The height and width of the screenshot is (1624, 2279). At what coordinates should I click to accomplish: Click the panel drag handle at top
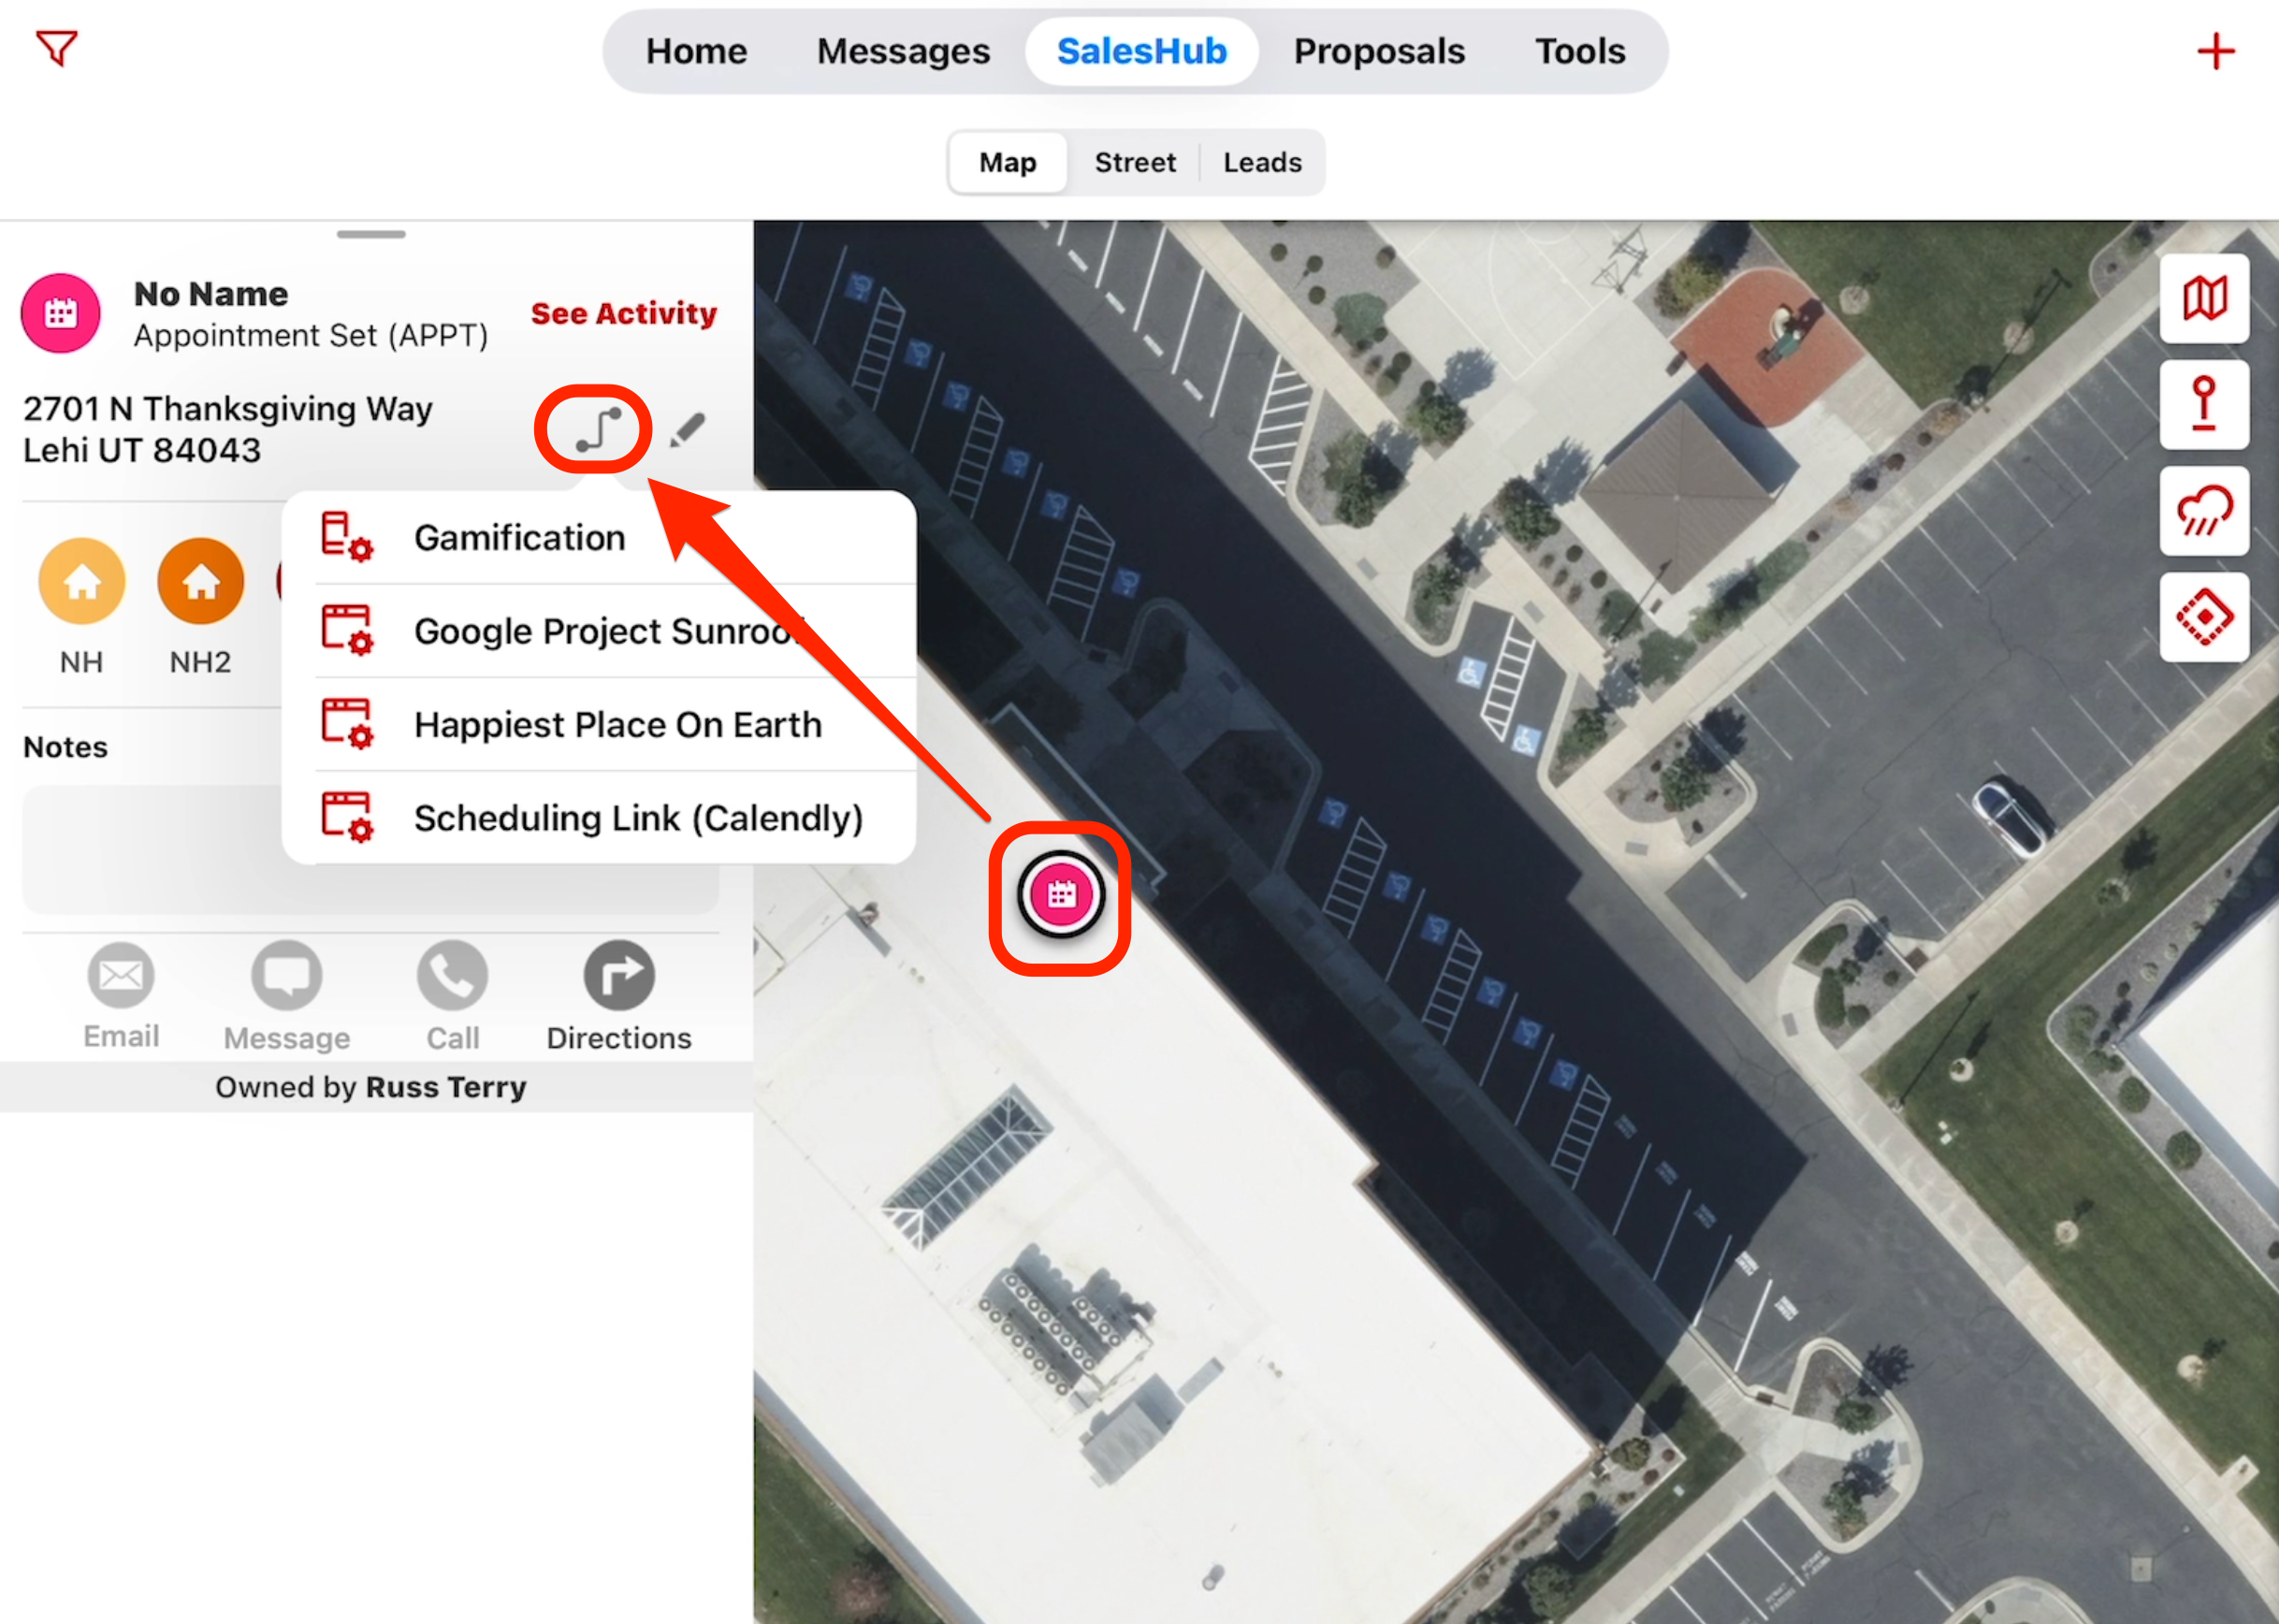click(371, 235)
